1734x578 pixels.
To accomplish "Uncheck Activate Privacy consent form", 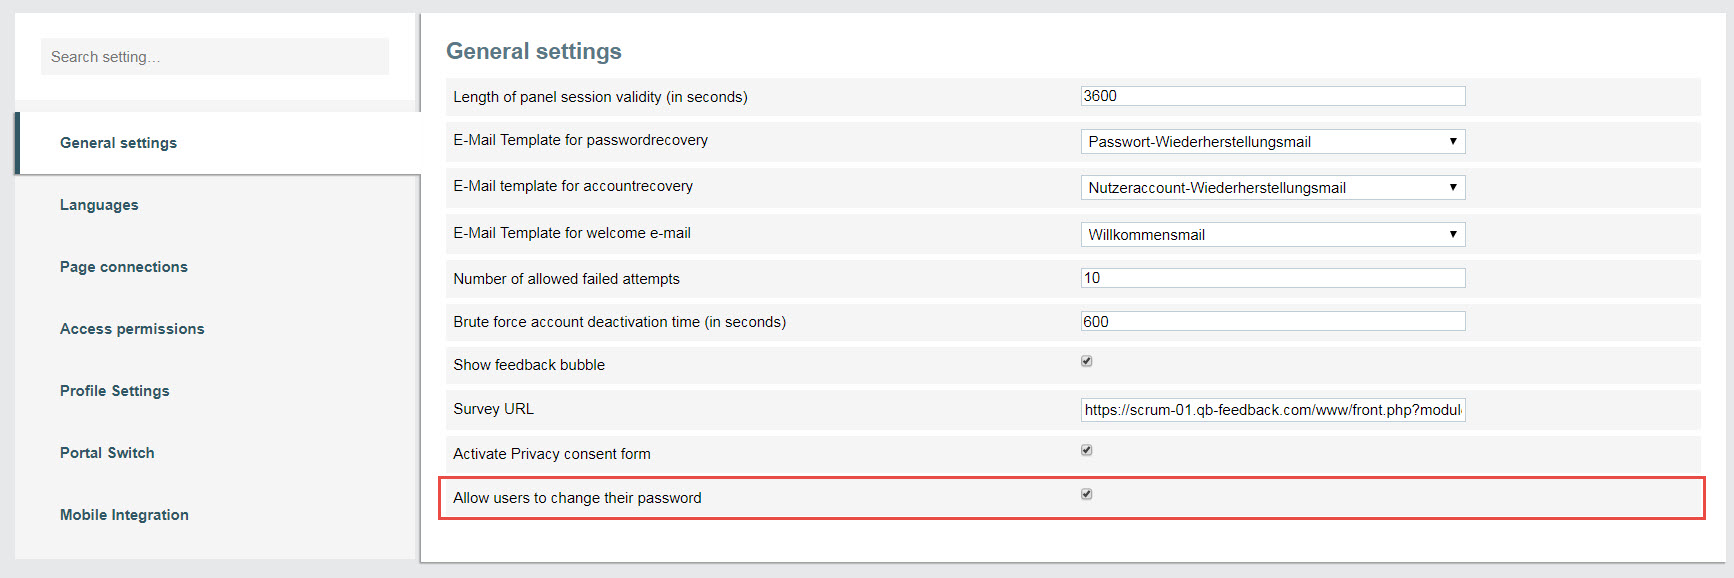I will 1086,450.
